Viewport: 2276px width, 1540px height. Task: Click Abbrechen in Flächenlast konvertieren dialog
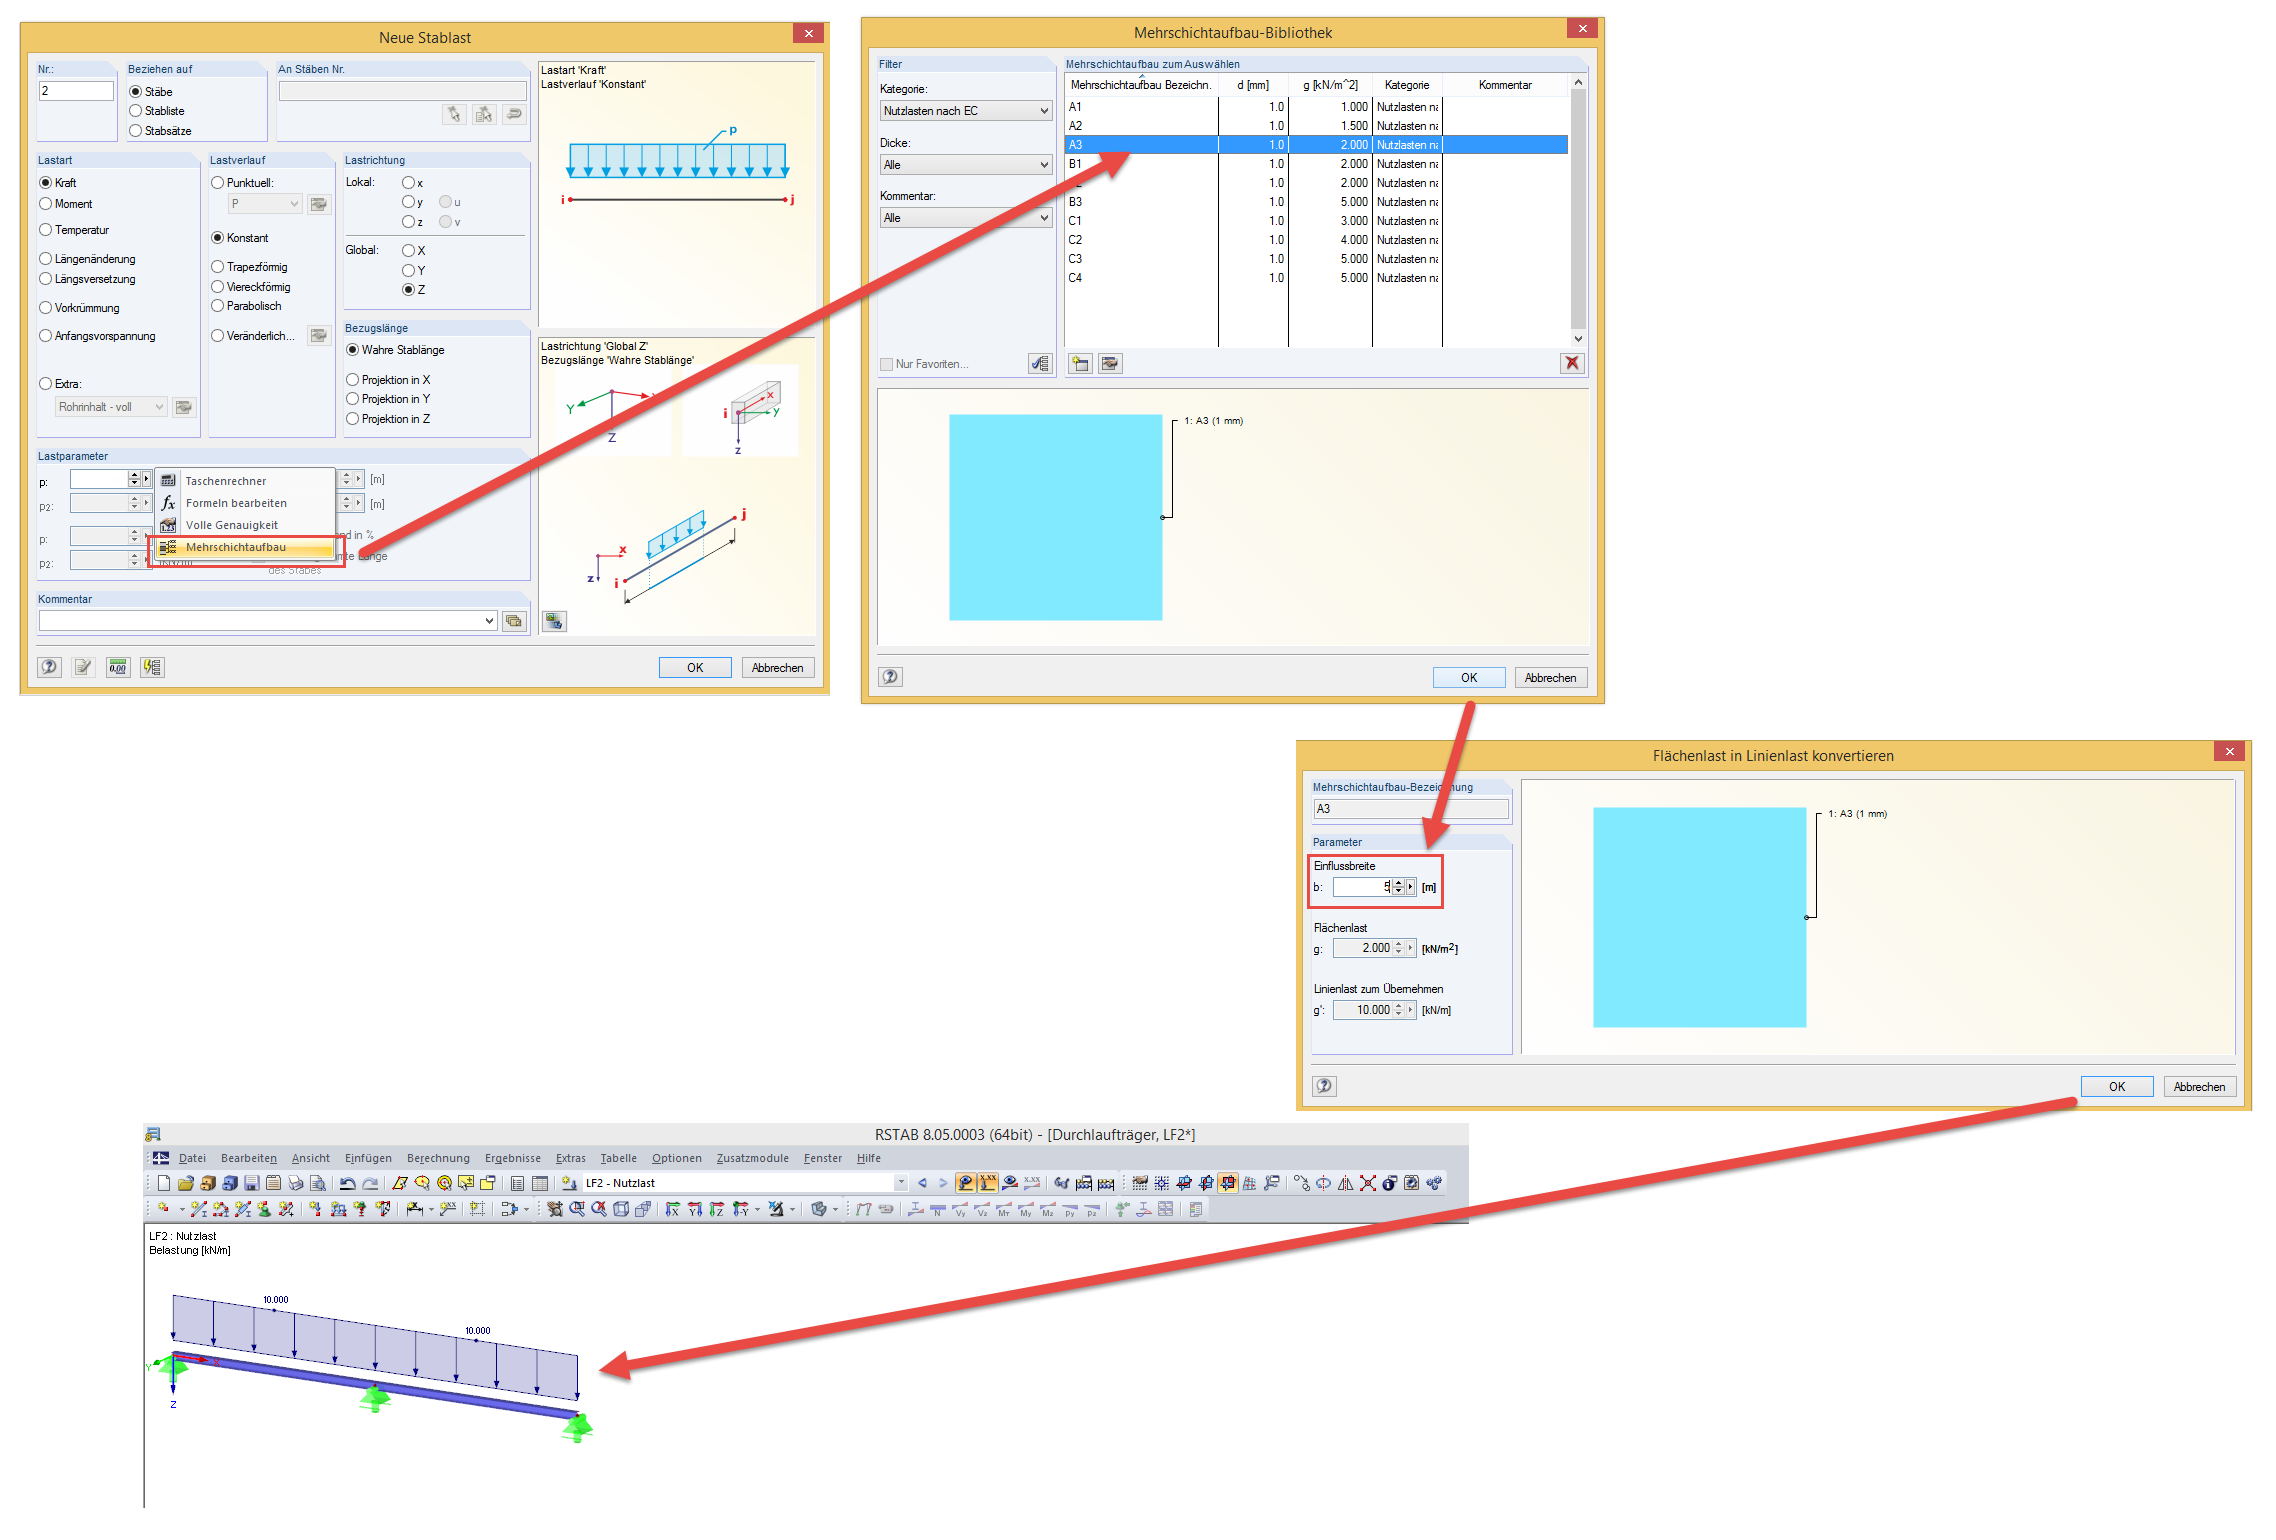[x=2200, y=1087]
